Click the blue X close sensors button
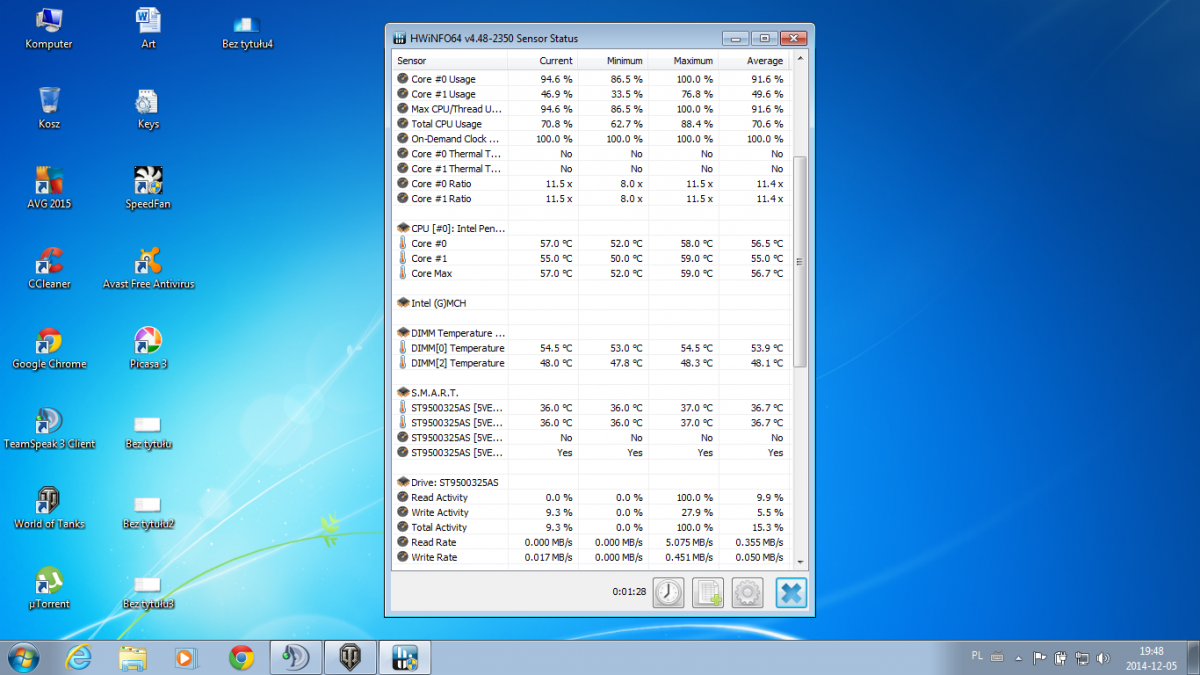This screenshot has height=675, width=1200. [x=790, y=593]
